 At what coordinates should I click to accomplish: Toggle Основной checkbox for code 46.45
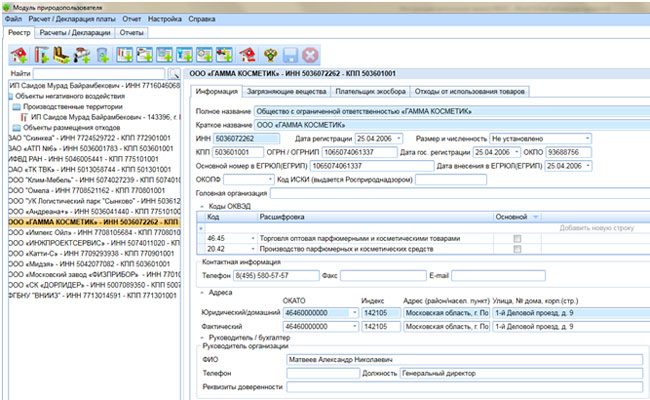pos(517,238)
